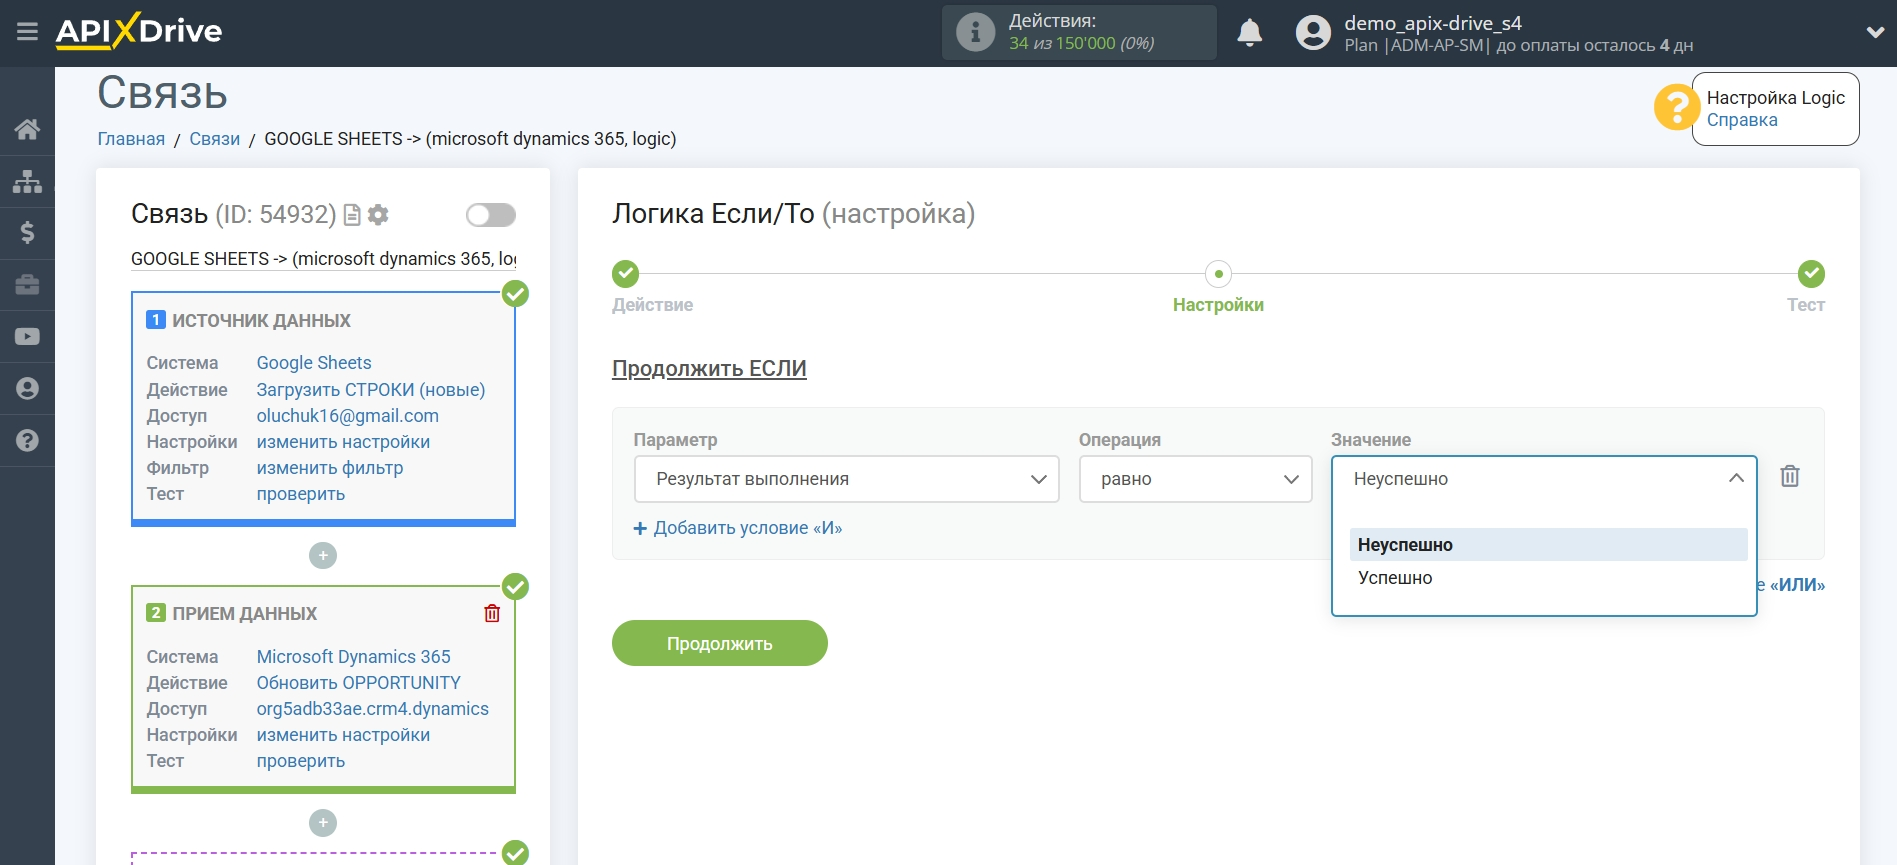Click the «ИЛИ» condition link
Viewport: 1897px width, 865px height.
(x=1797, y=585)
